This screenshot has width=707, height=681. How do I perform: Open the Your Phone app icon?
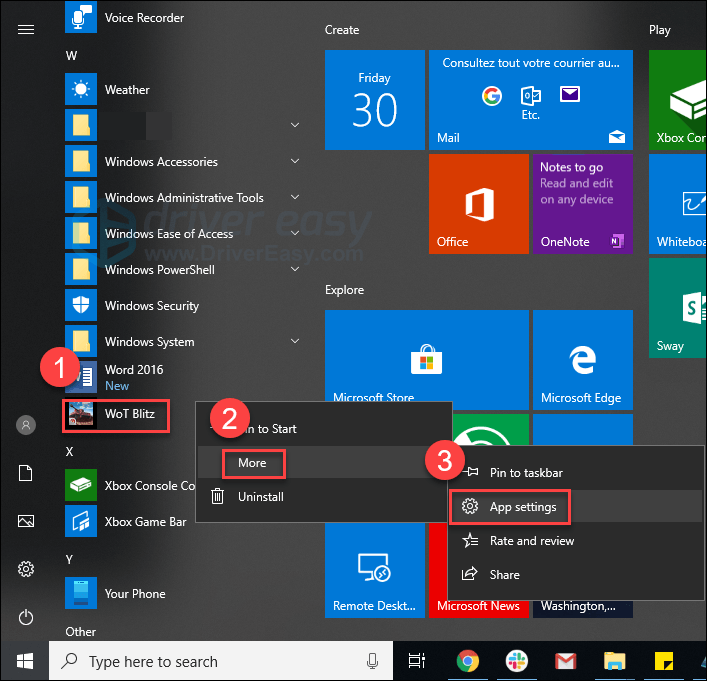81,593
